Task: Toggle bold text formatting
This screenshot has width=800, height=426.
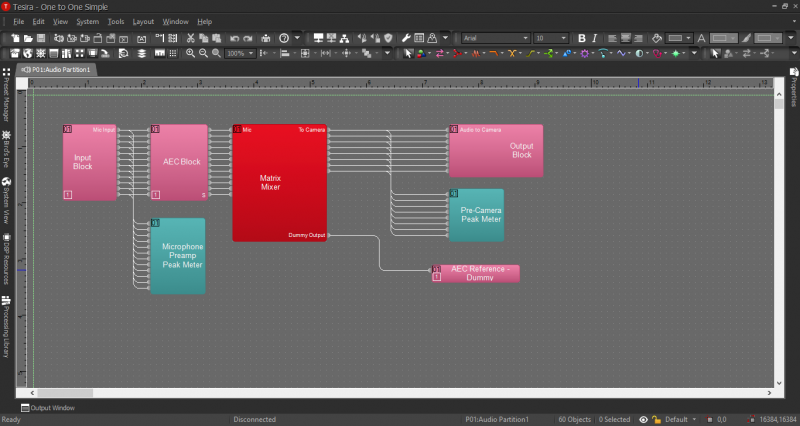Action: 582,38
